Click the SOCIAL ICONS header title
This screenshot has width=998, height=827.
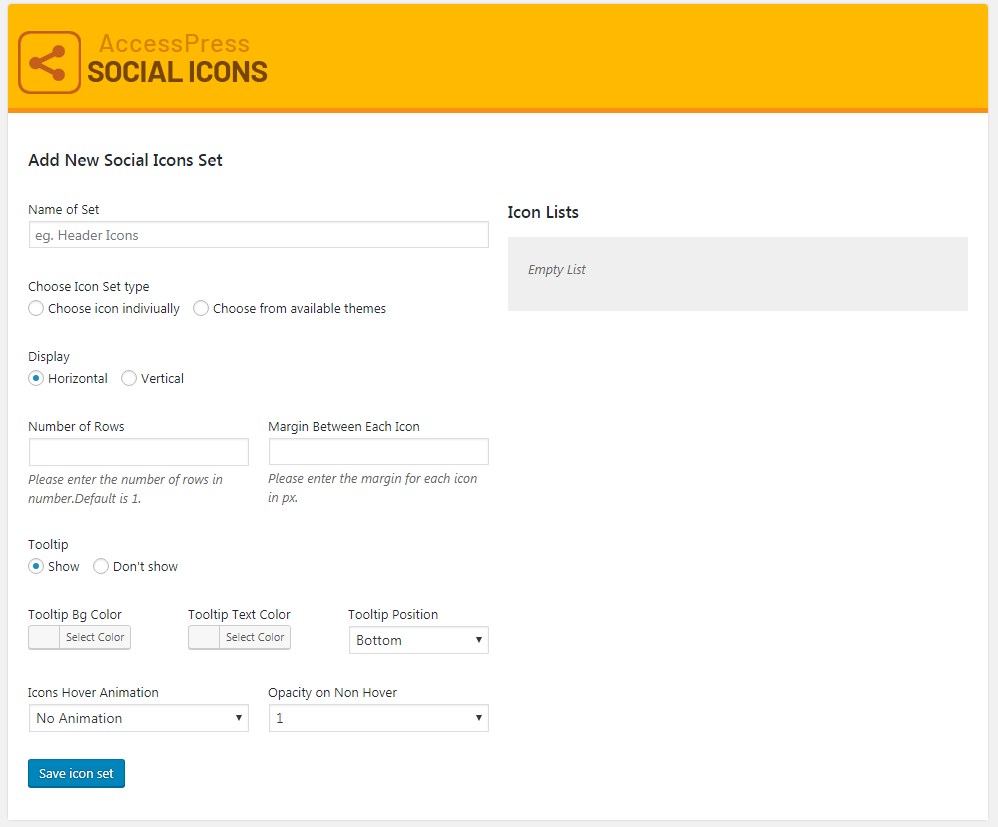tap(177, 72)
